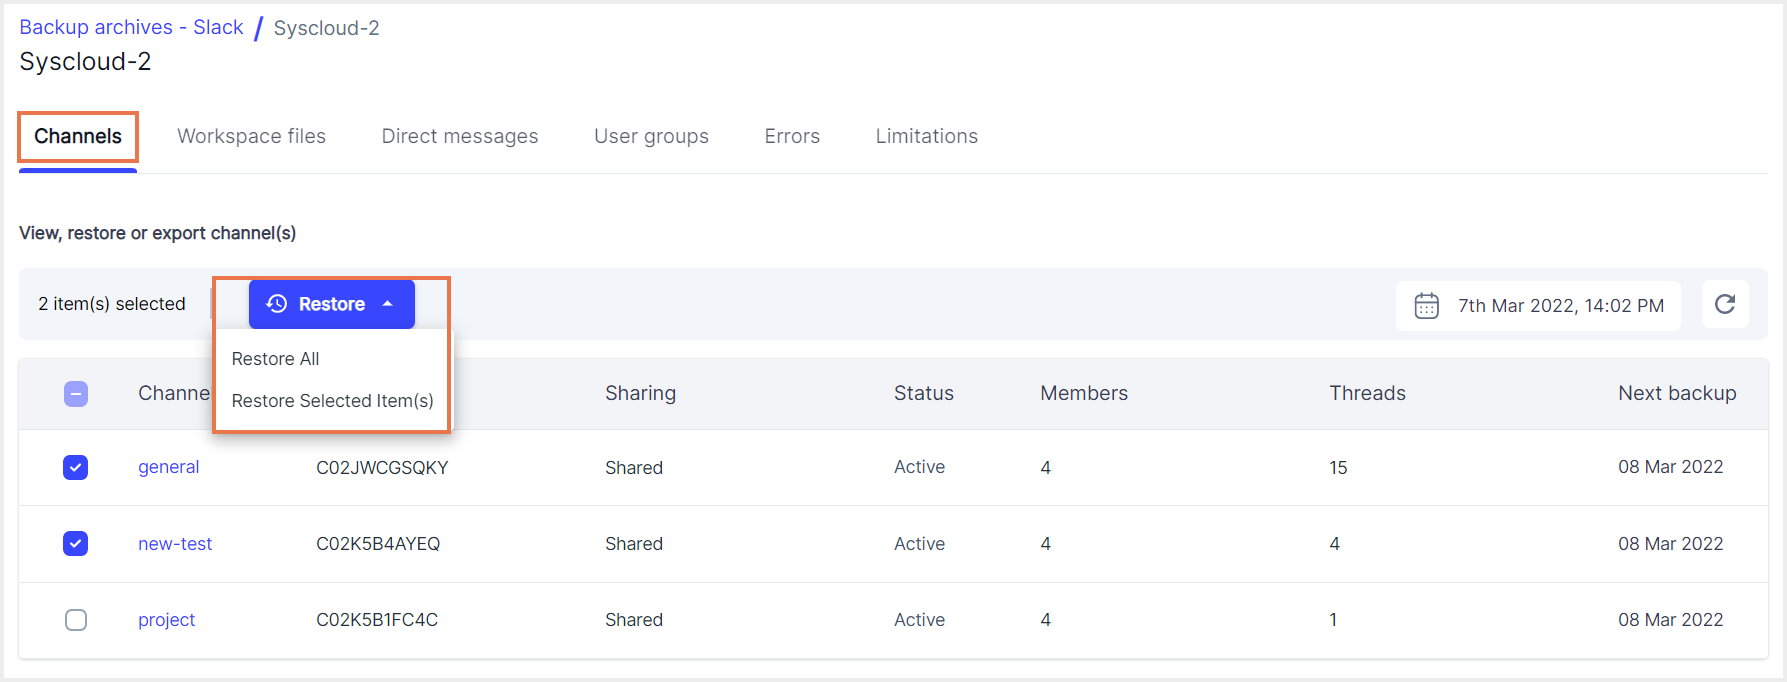Select the Limitations tab

point(926,136)
